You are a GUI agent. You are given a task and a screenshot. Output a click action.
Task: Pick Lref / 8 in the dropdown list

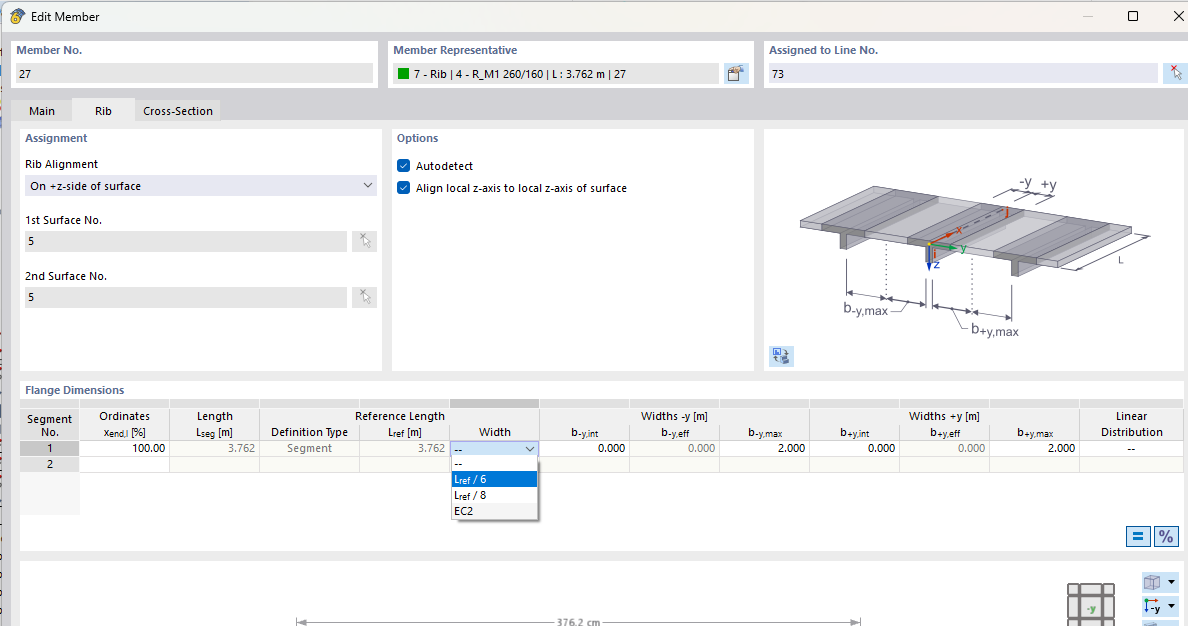point(494,495)
